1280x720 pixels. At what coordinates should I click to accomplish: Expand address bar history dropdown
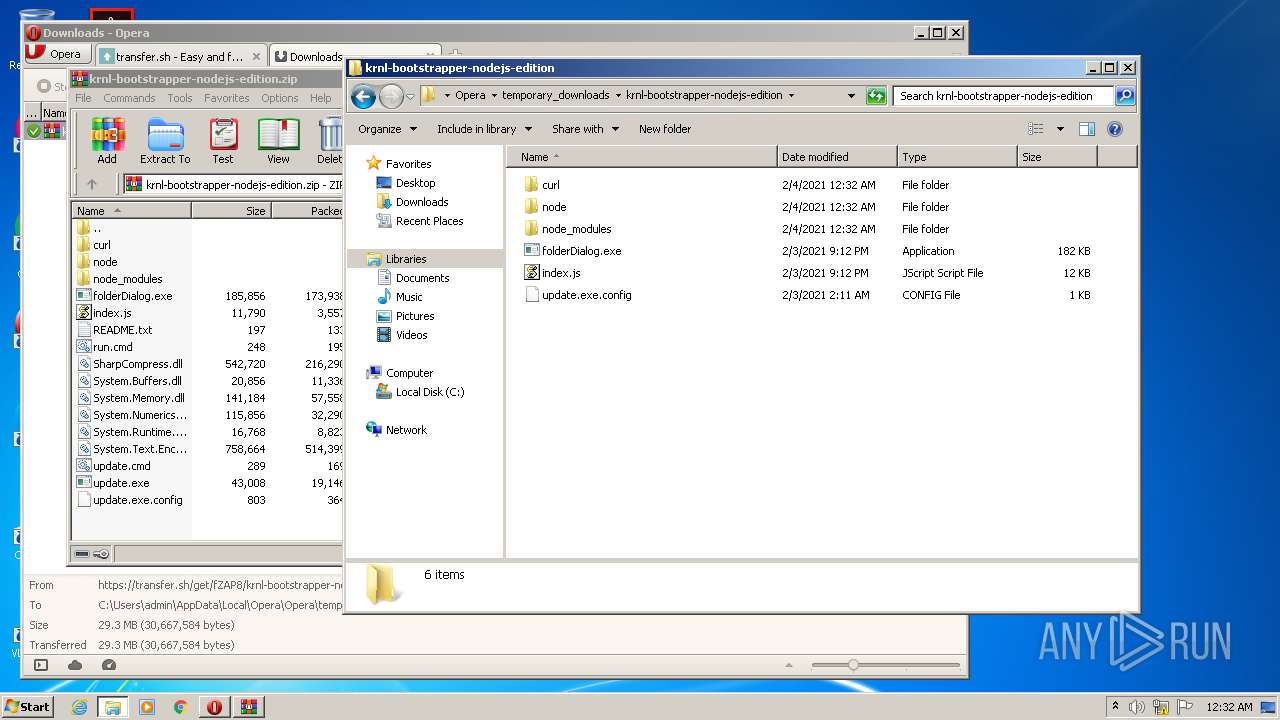pos(851,96)
